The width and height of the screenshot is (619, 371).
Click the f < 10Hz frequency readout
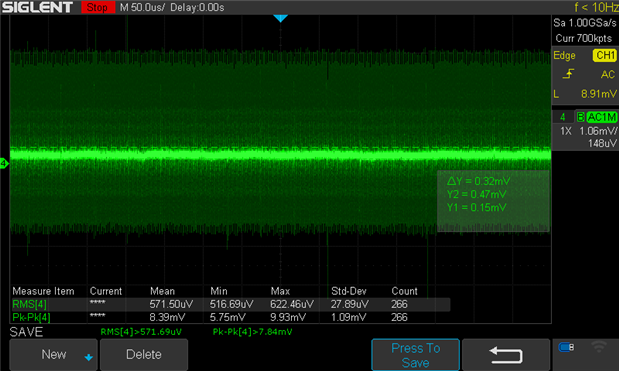tap(596, 7)
